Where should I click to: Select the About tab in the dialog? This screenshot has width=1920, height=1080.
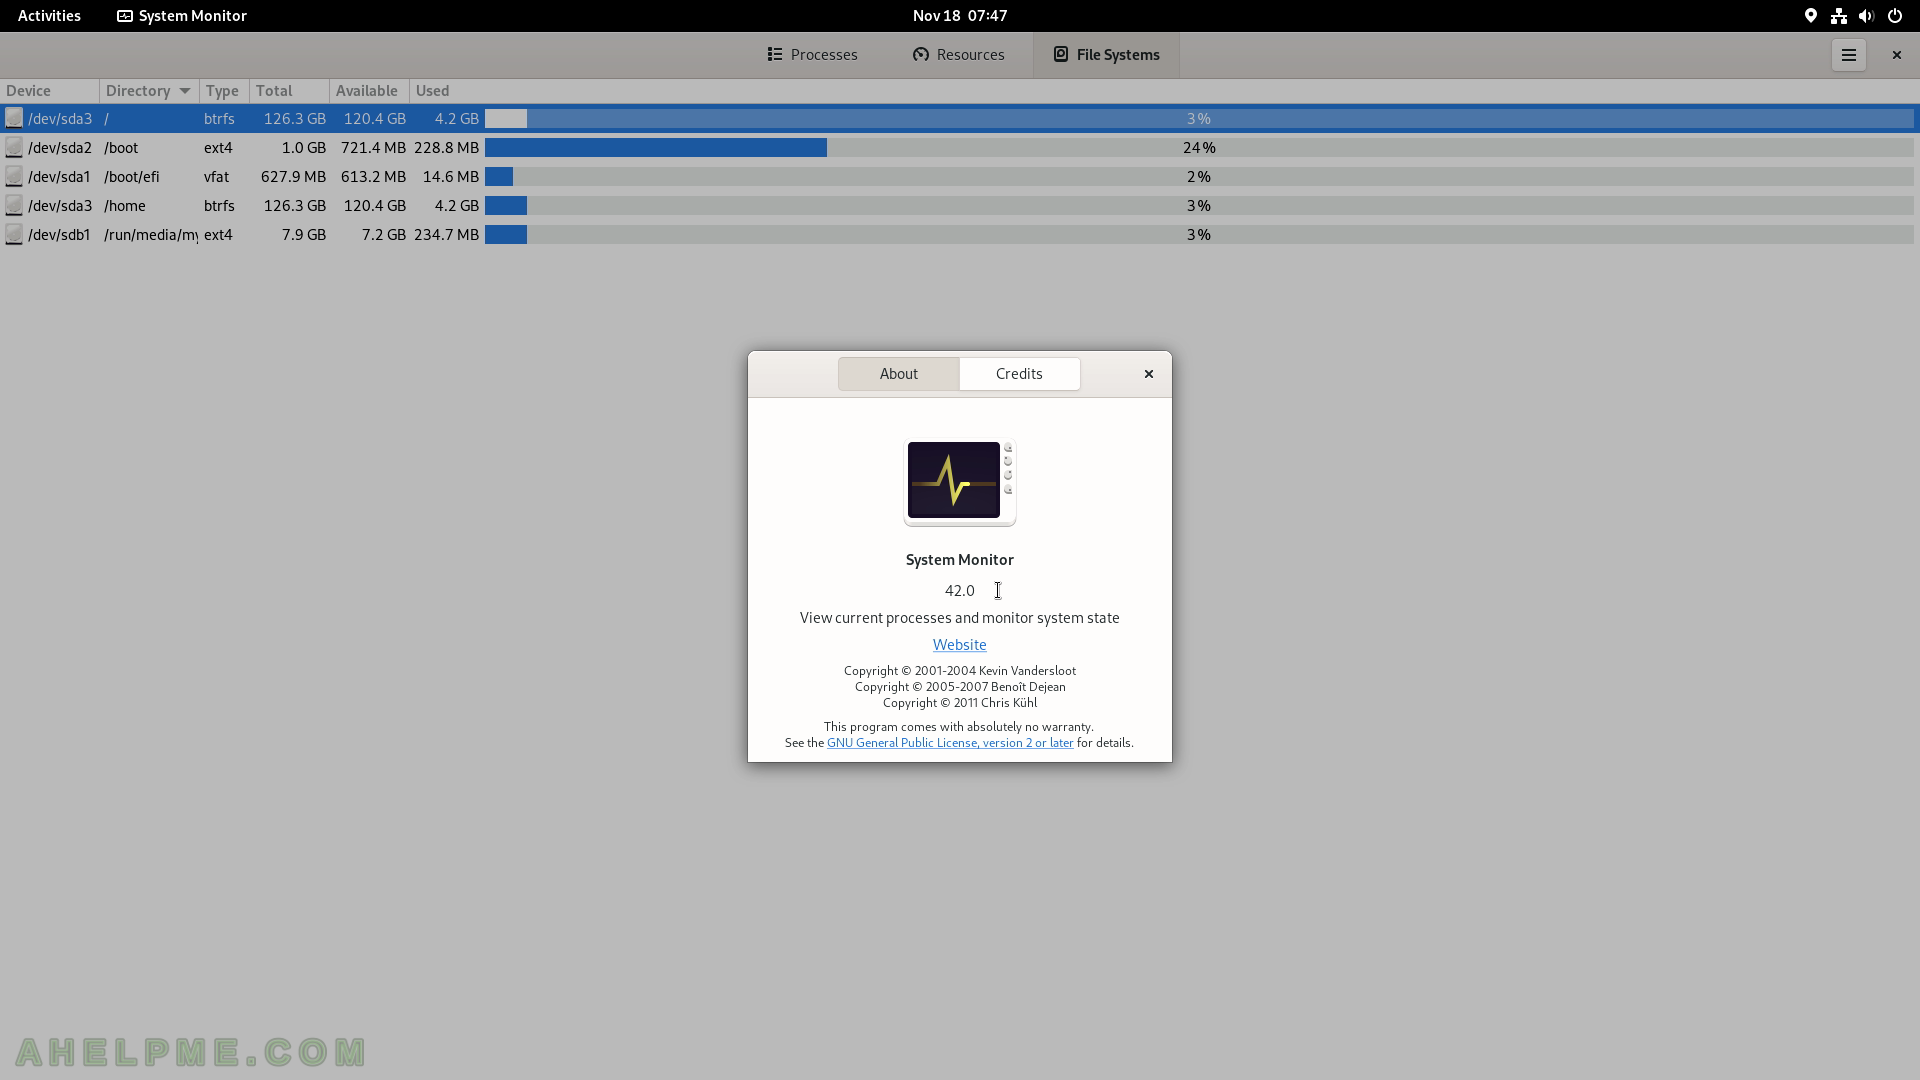coord(898,374)
